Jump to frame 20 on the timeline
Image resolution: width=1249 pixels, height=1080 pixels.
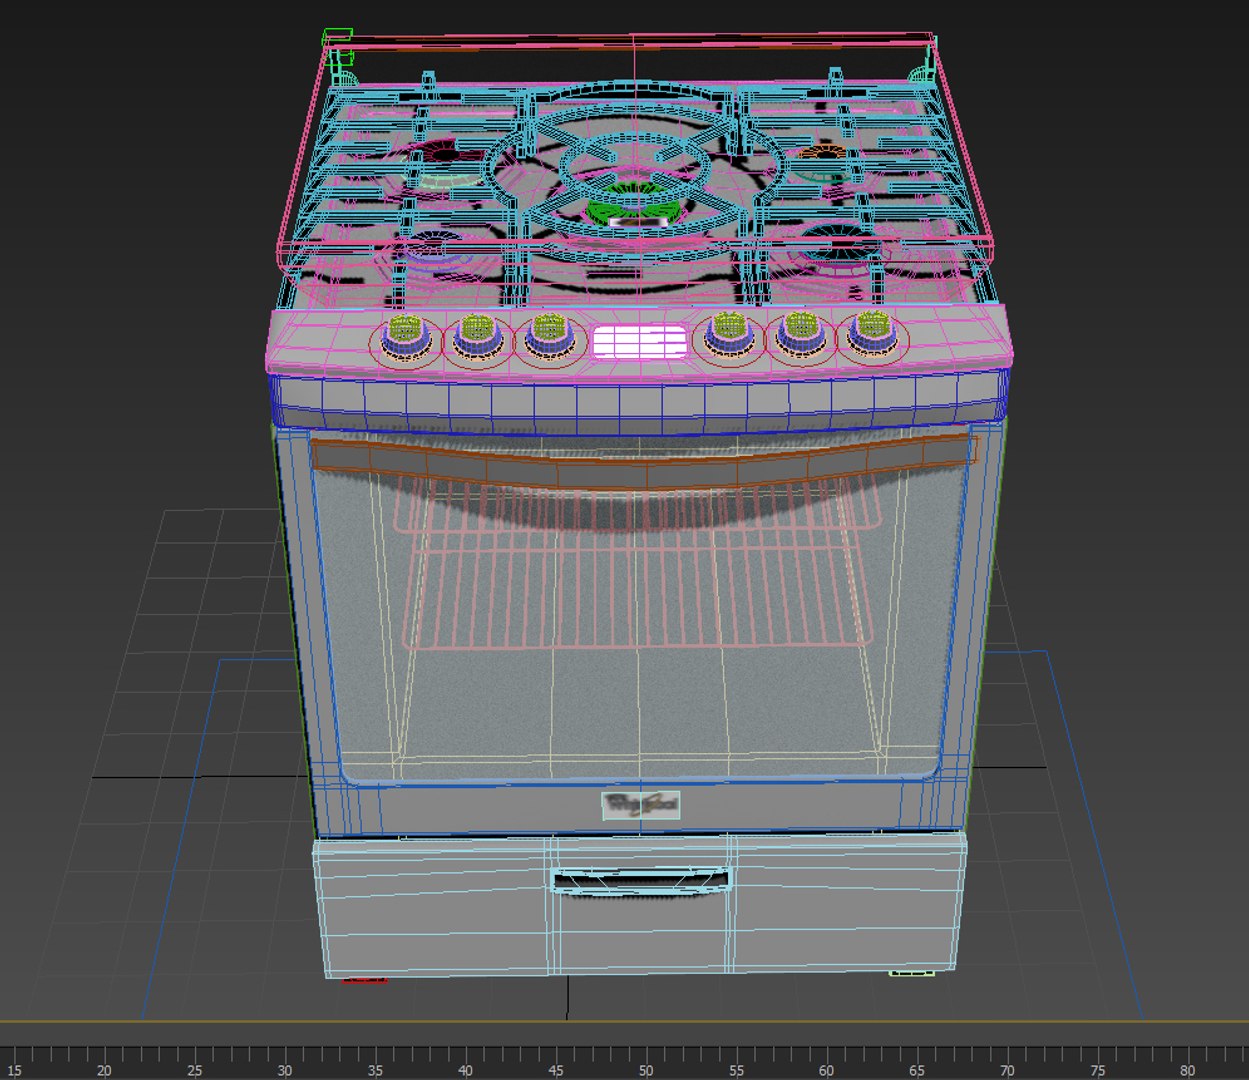[104, 1070]
